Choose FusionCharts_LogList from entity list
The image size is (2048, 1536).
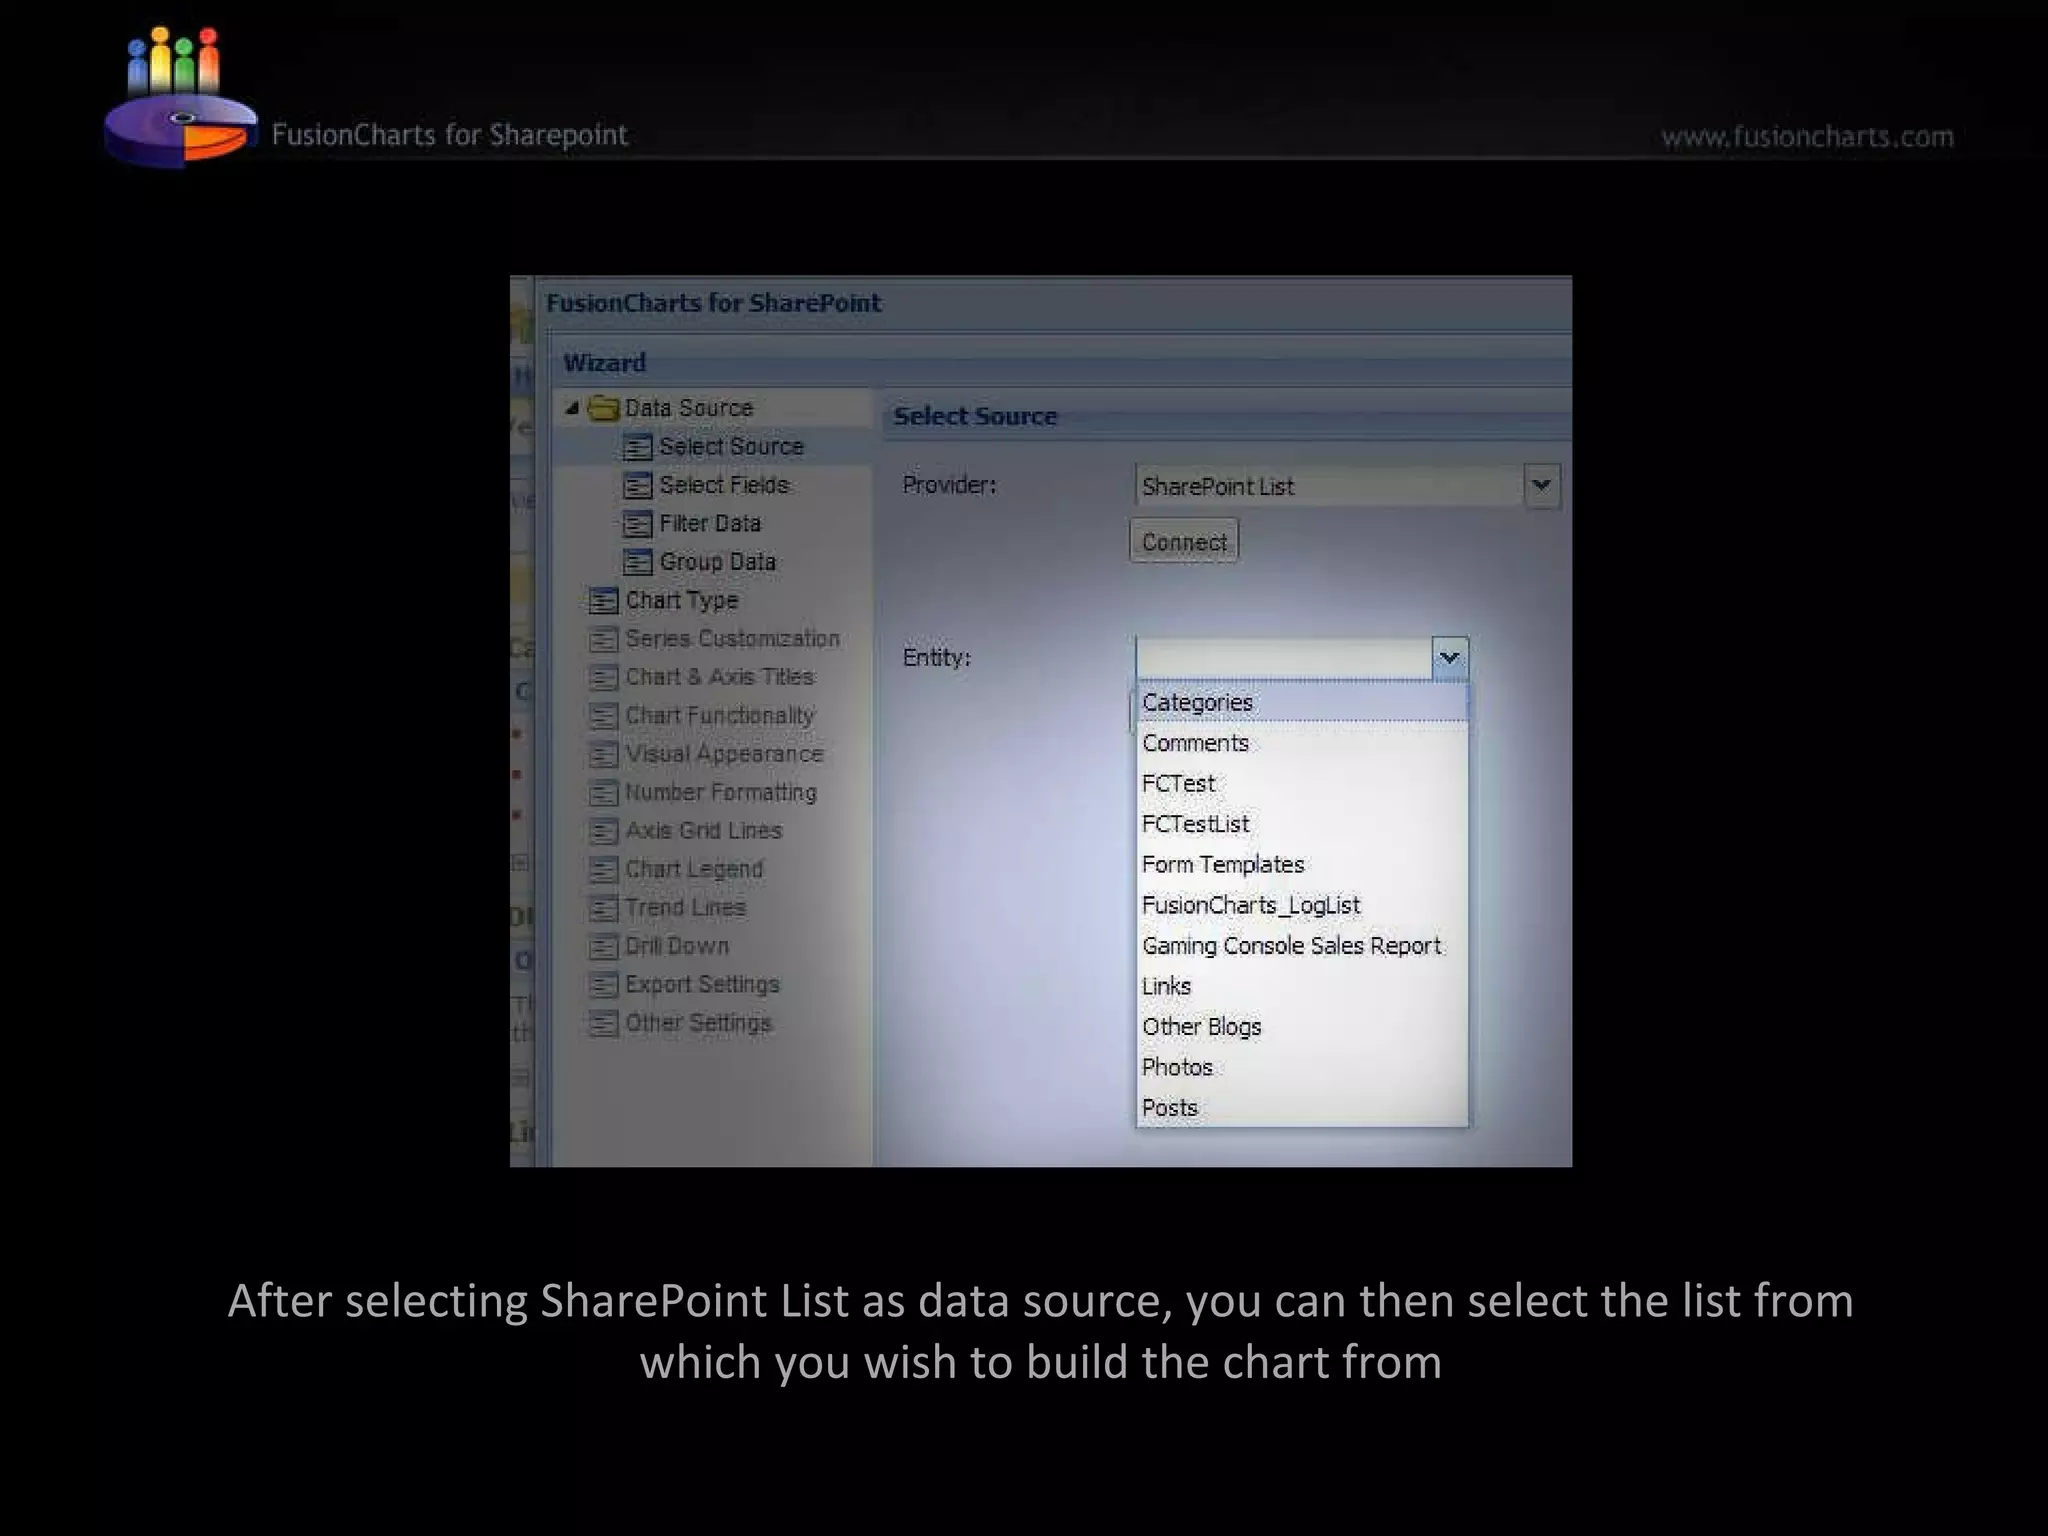click(x=1302, y=905)
